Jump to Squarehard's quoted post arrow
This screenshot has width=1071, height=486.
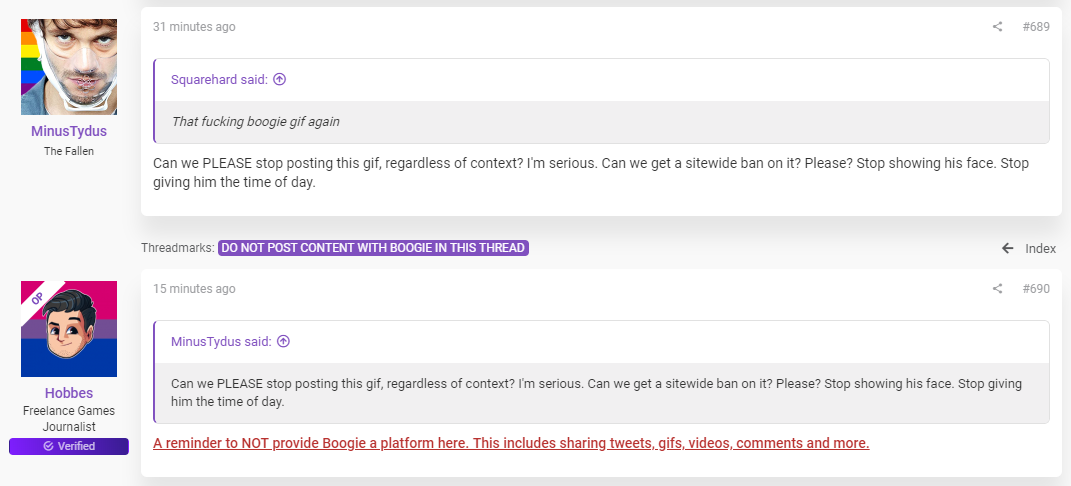pyautogui.click(x=279, y=79)
